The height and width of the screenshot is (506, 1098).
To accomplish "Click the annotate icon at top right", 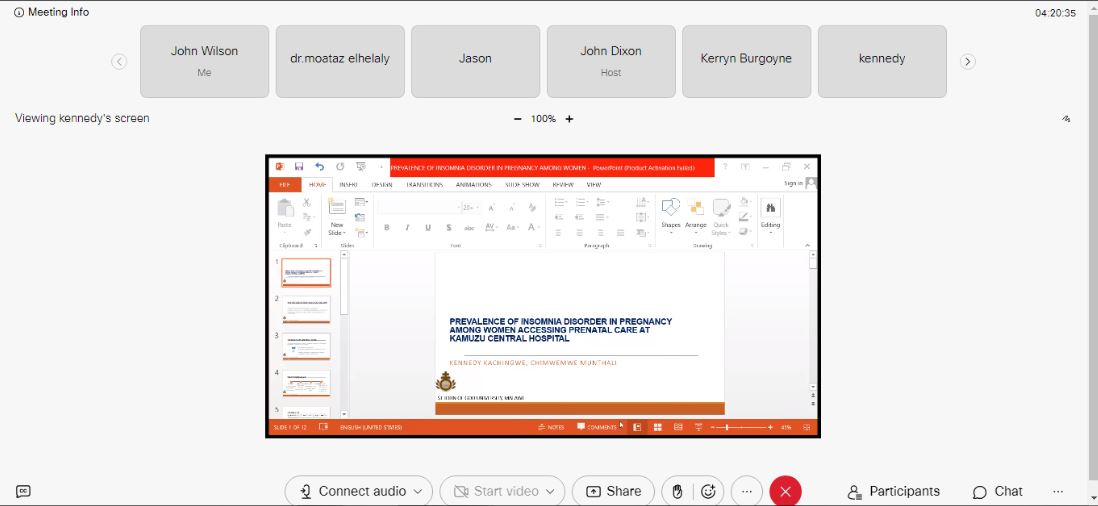I will click(1066, 119).
